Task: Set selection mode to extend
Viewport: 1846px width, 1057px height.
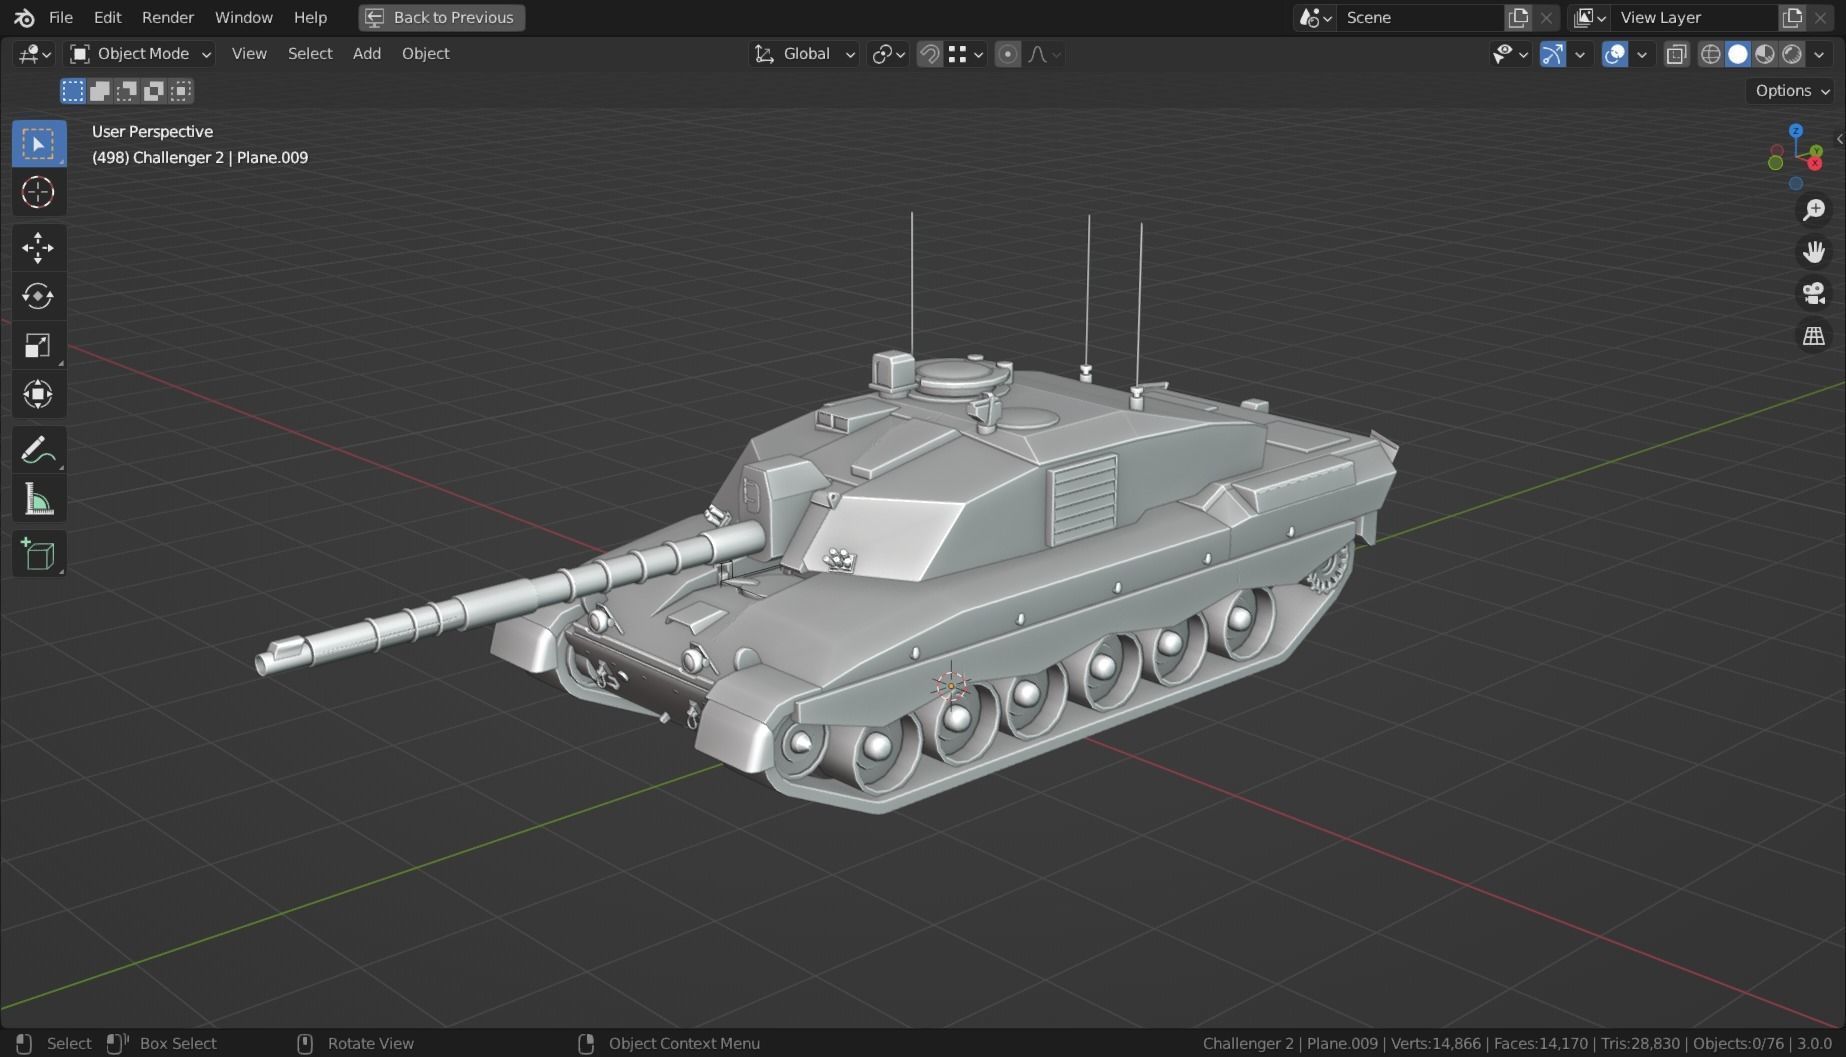Action: (x=100, y=91)
